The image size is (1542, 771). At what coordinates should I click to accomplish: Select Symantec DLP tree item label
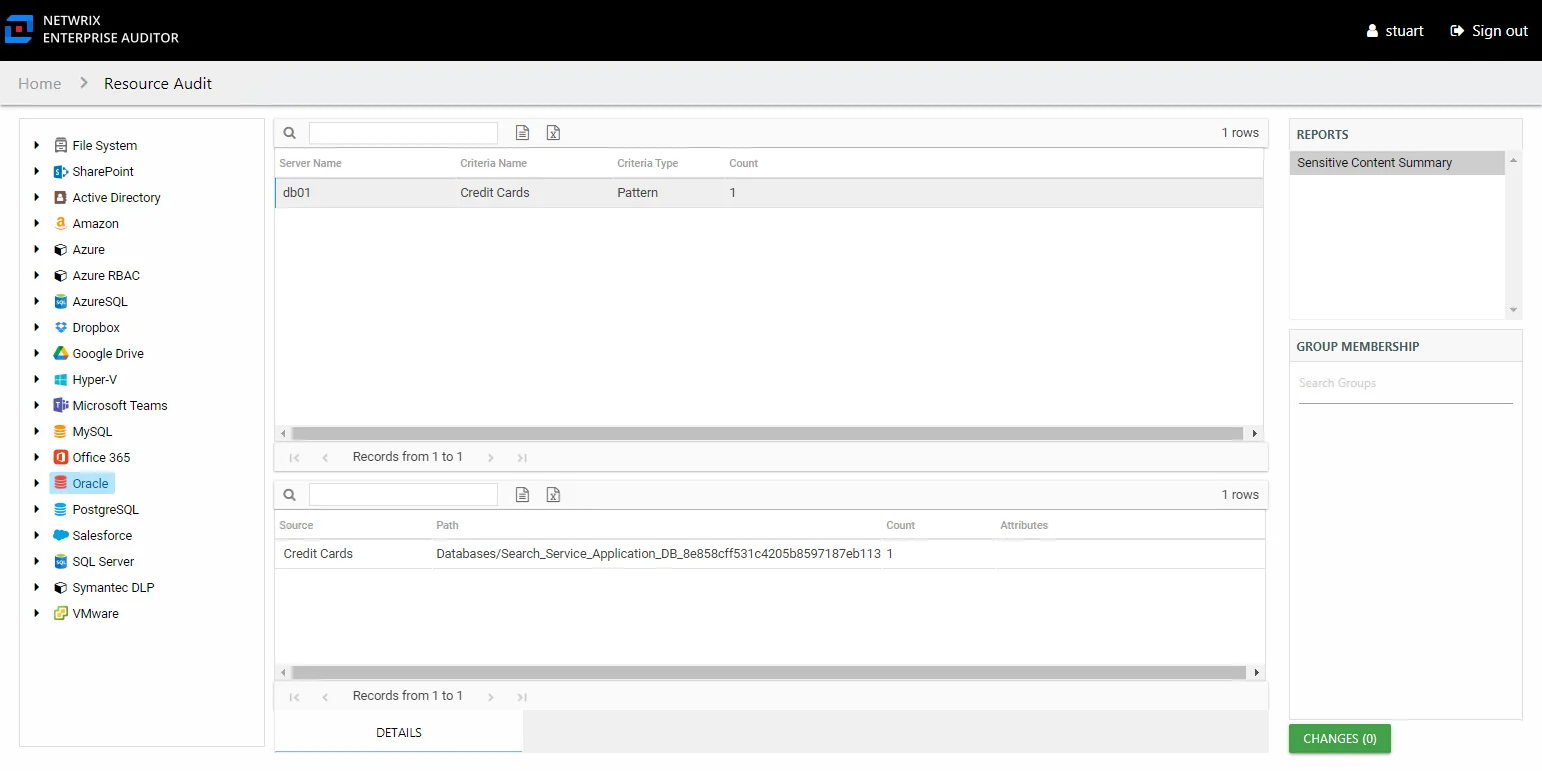(x=113, y=587)
